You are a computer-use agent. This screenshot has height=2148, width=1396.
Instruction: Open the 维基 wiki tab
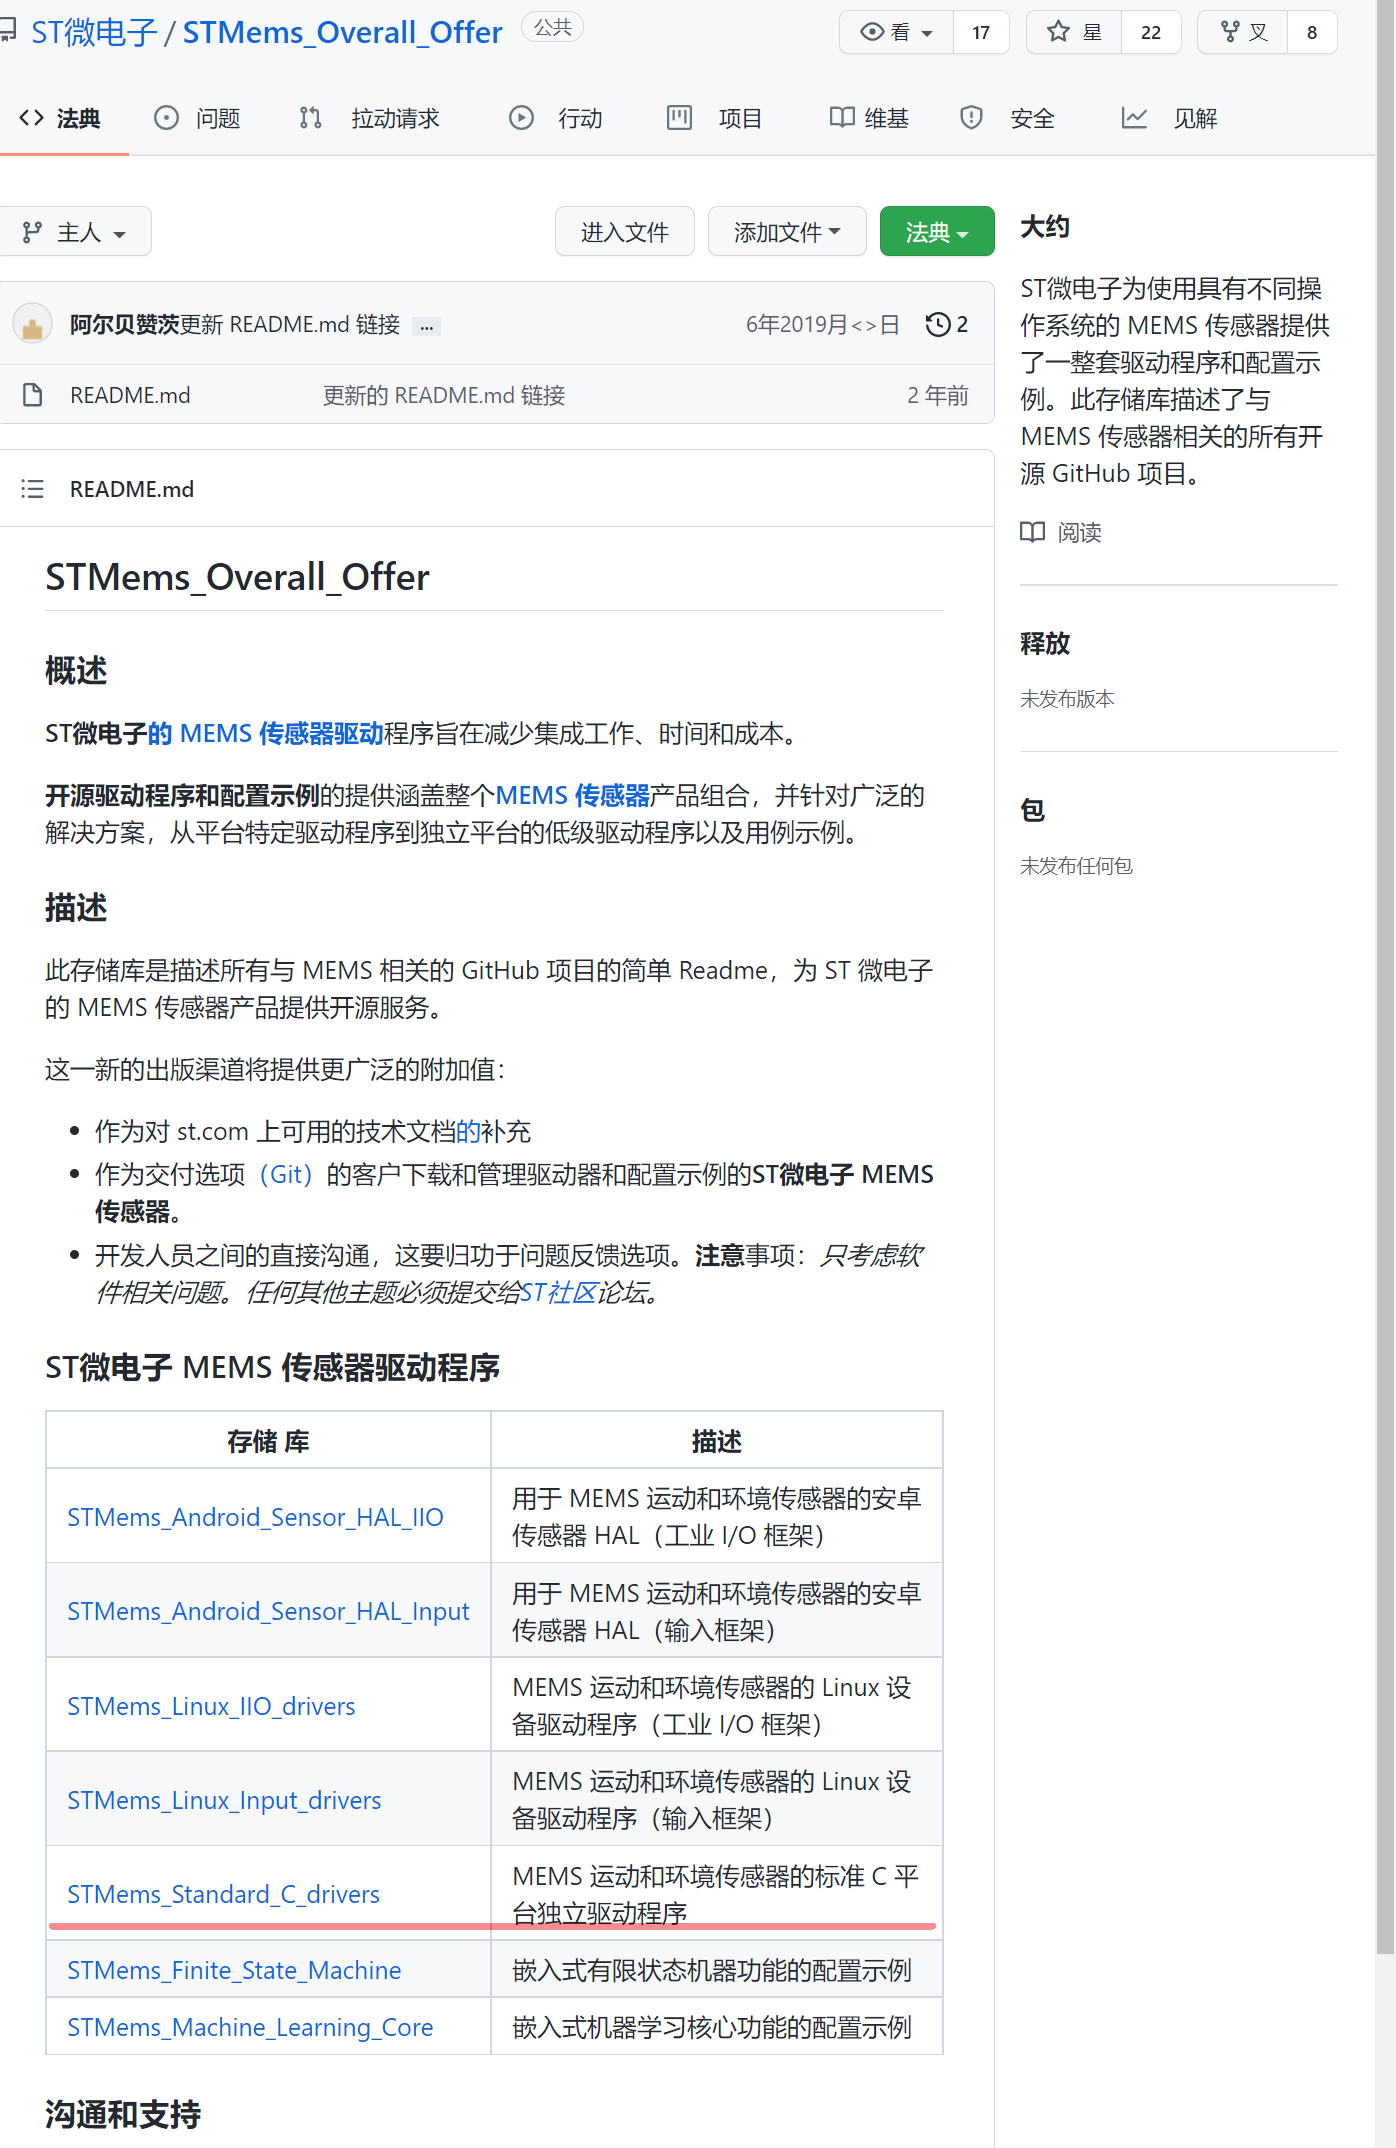tap(869, 119)
